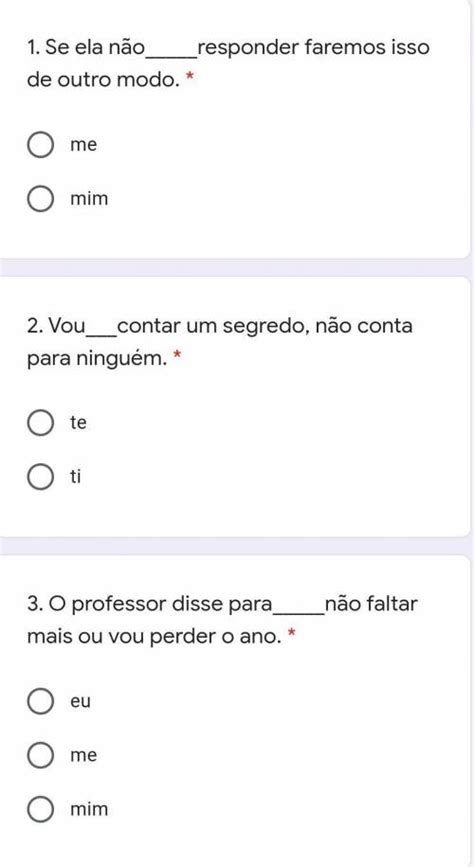474x867 pixels.
Task: Click the red required asterisk on question 3
Action: click(291, 636)
